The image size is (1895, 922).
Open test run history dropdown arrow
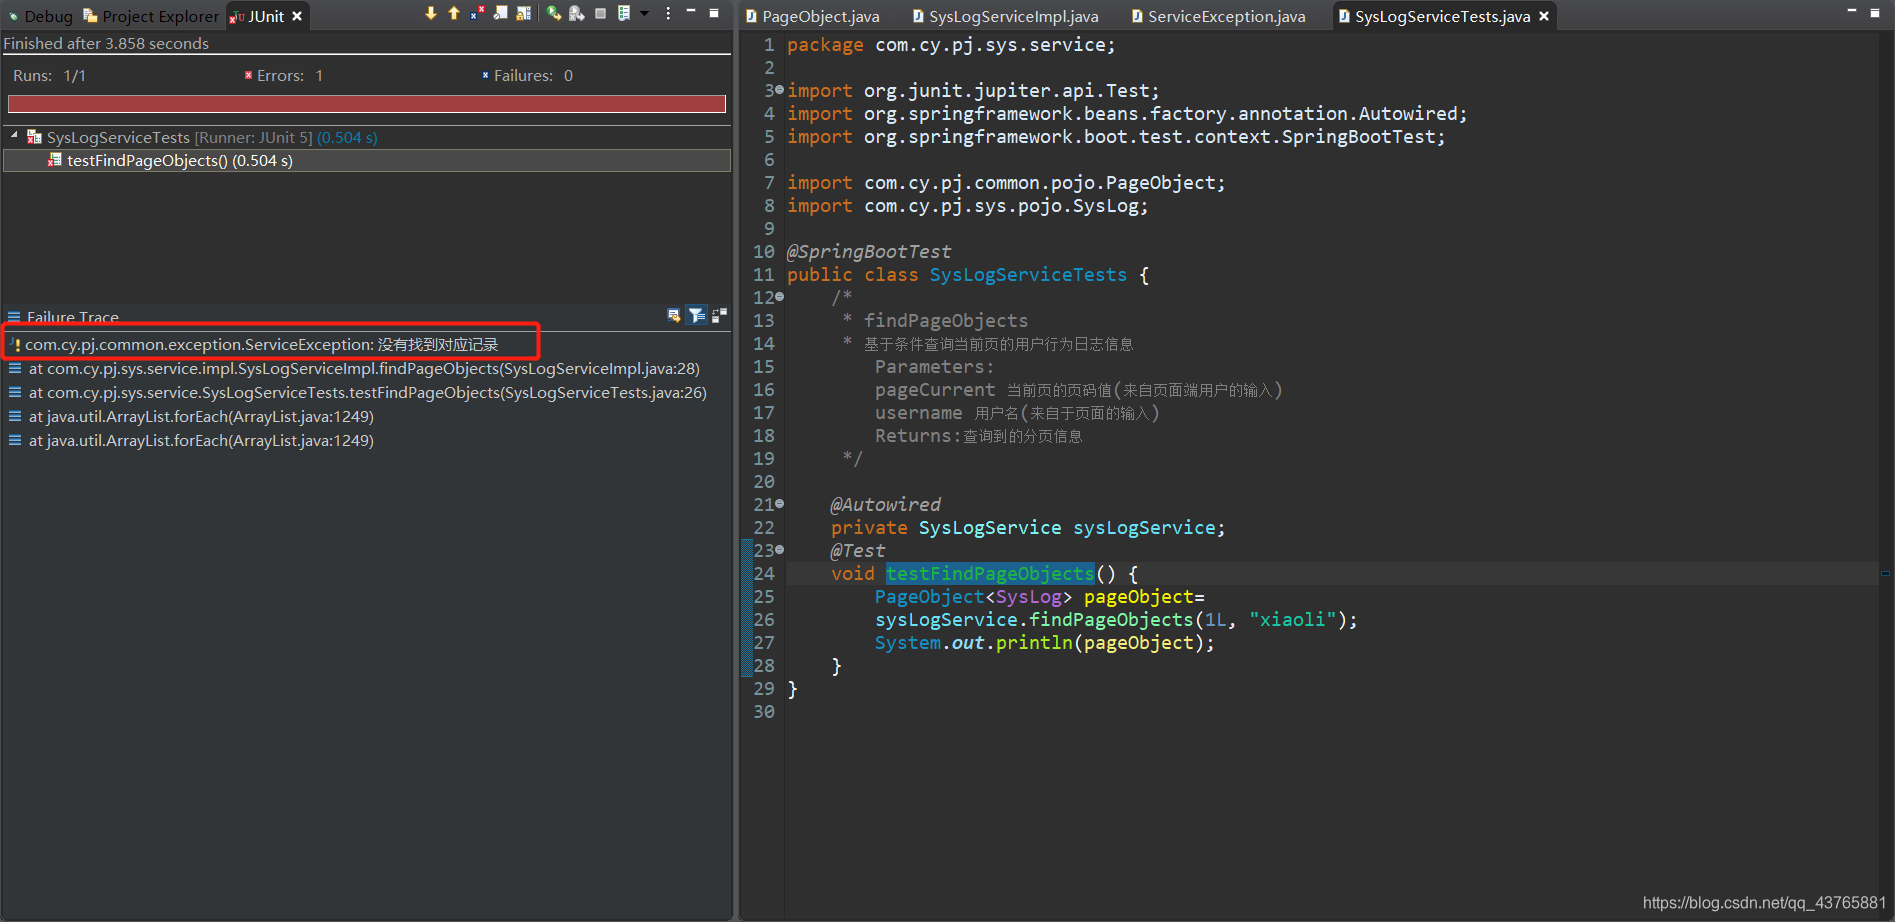click(x=644, y=13)
